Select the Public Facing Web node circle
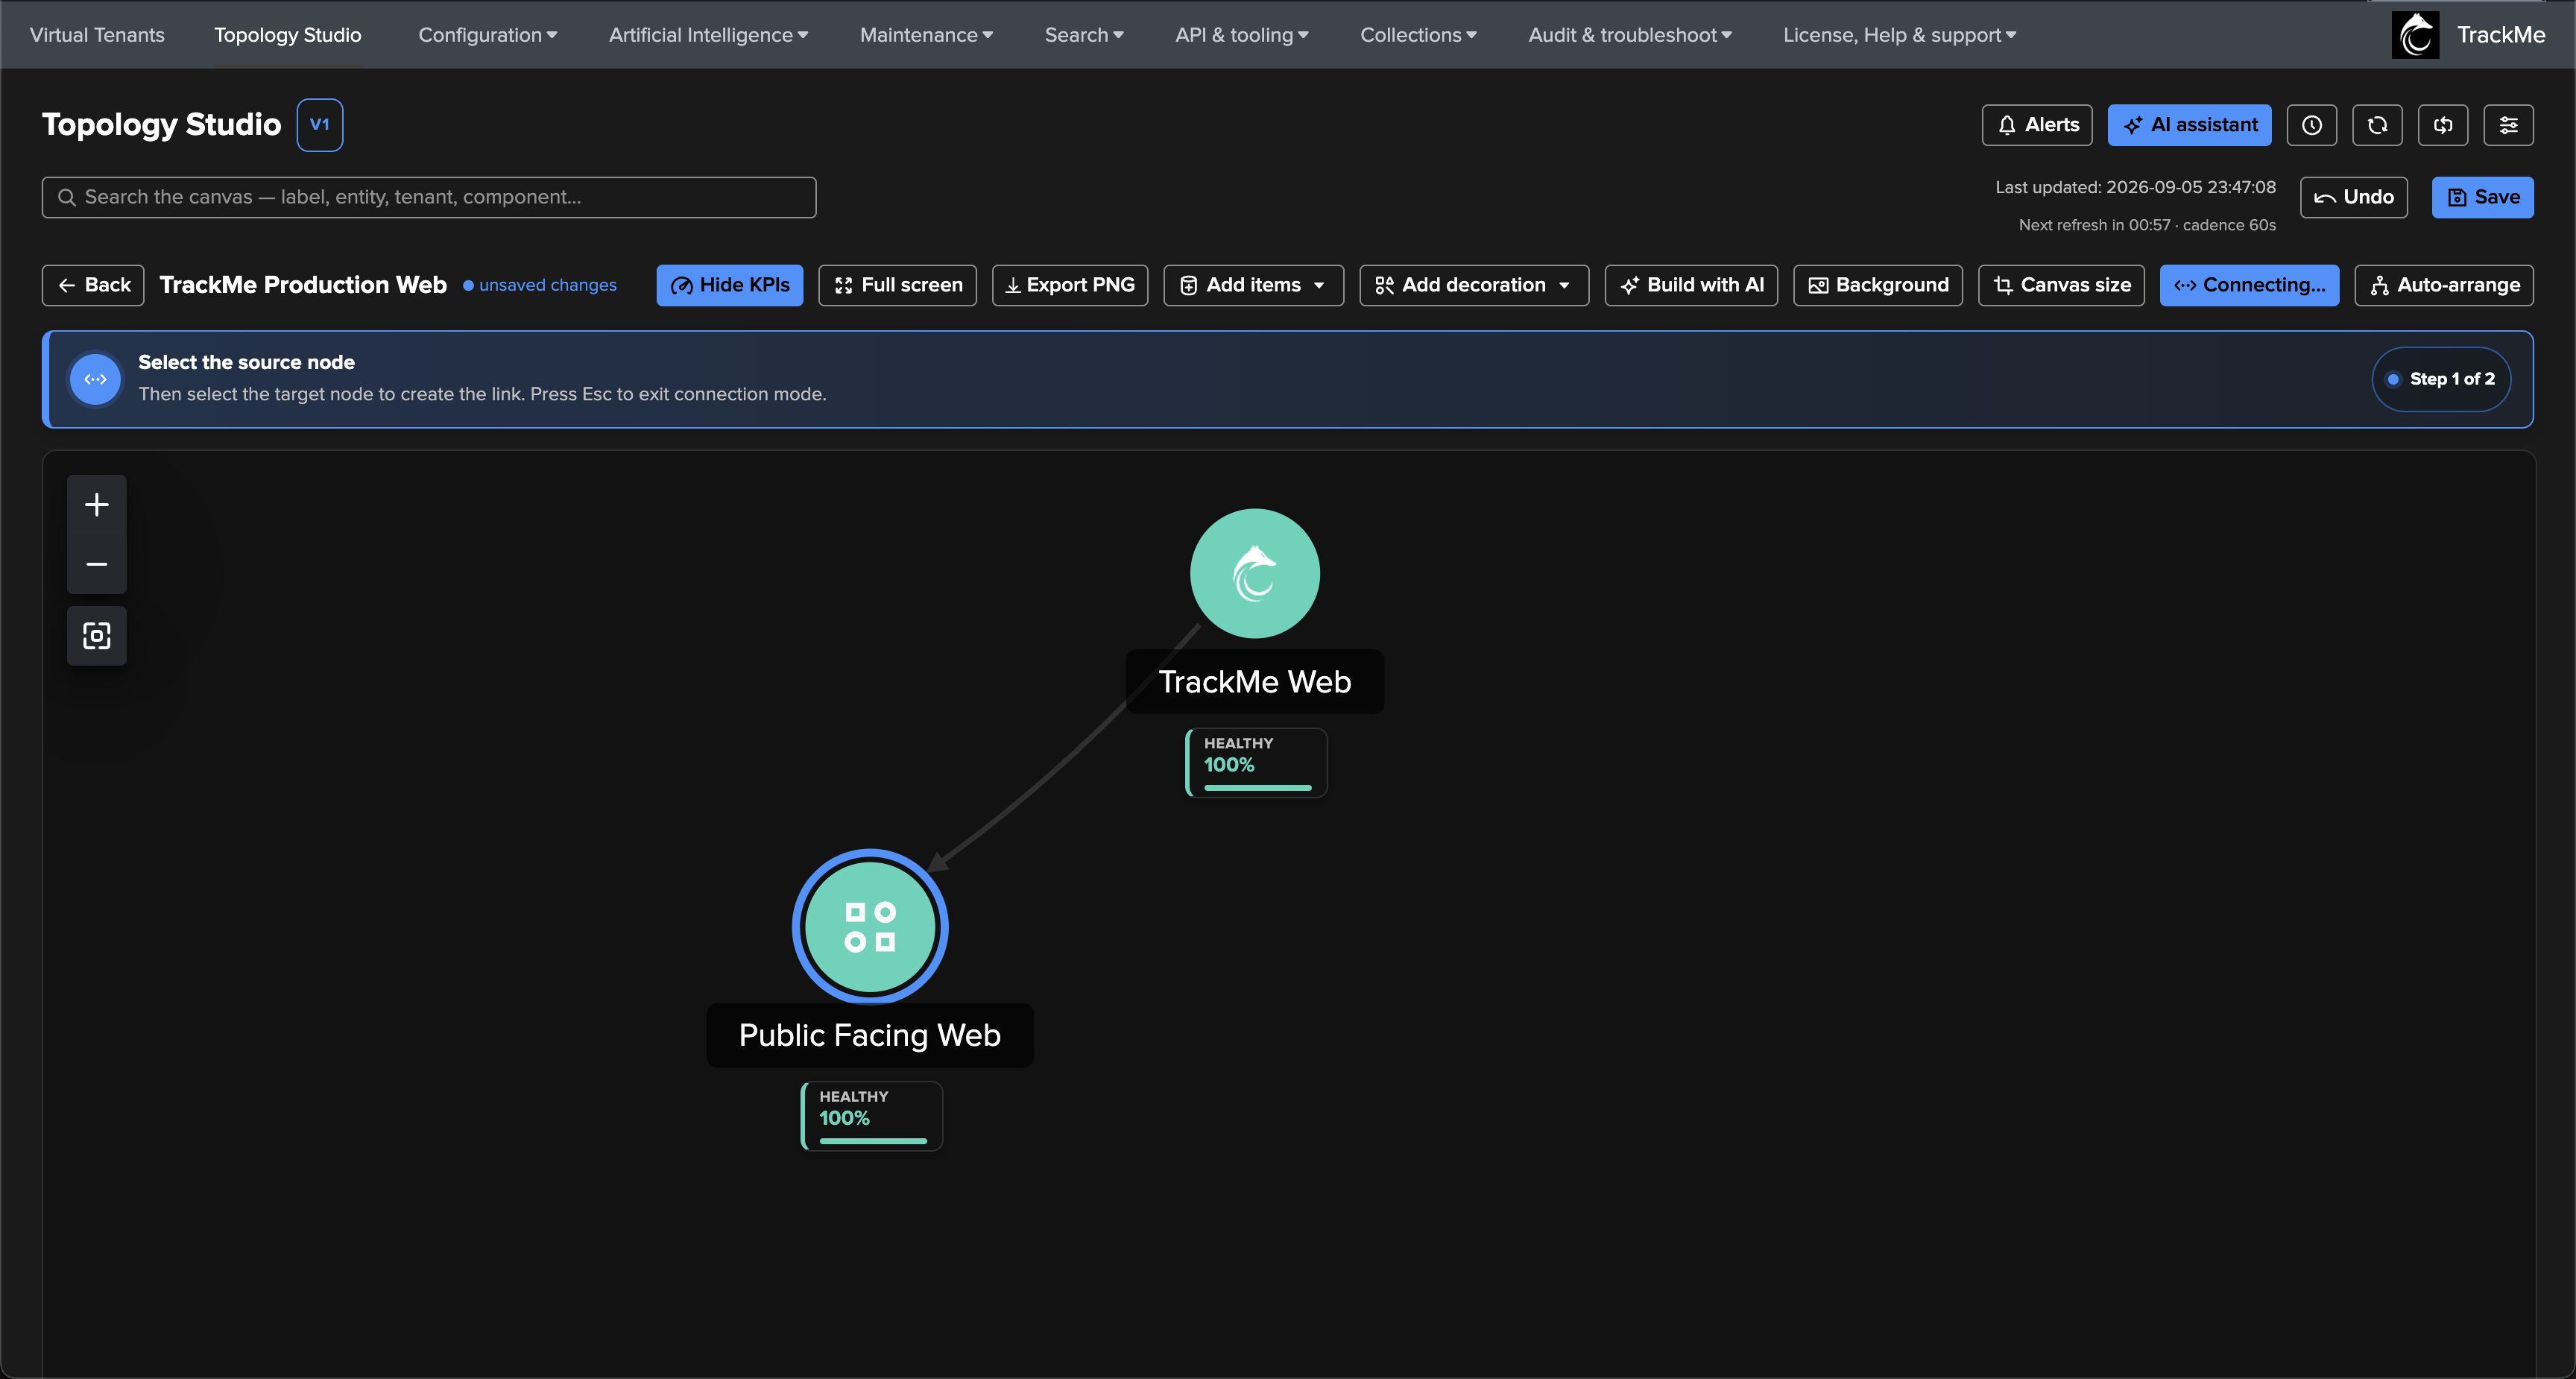 pyautogui.click(x=870, y=927)
